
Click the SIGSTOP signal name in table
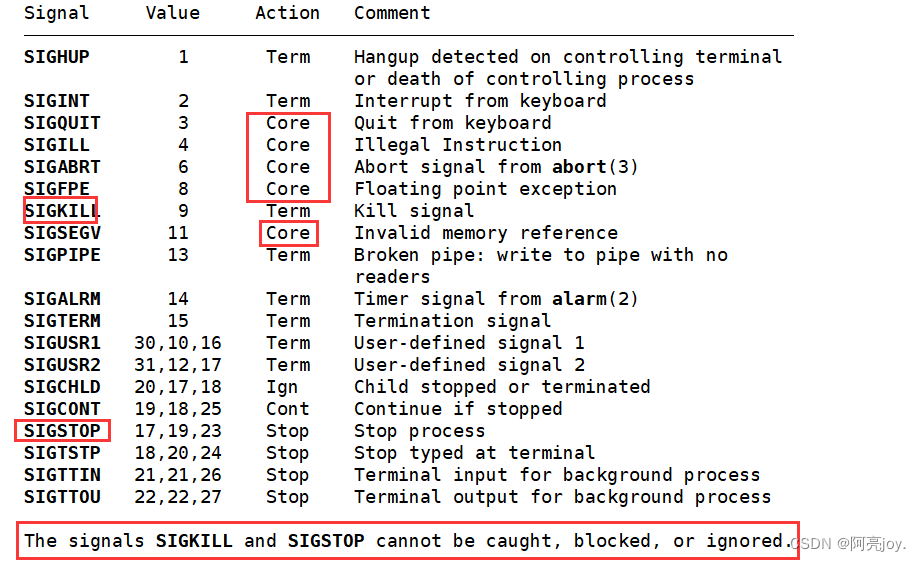[x=62, y=431]
